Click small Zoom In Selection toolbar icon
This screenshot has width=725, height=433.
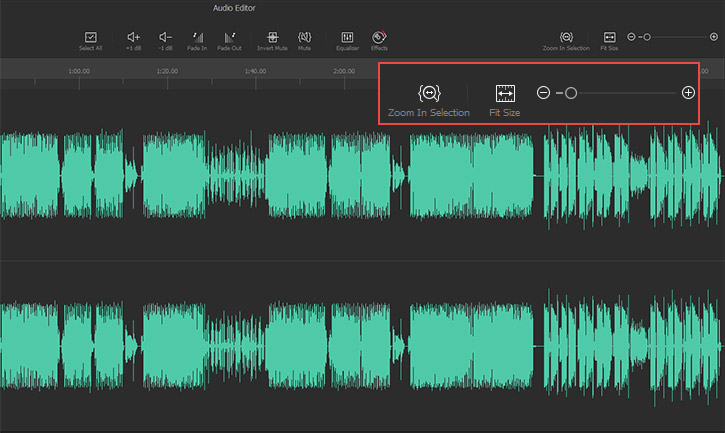[x=566, y=38]
